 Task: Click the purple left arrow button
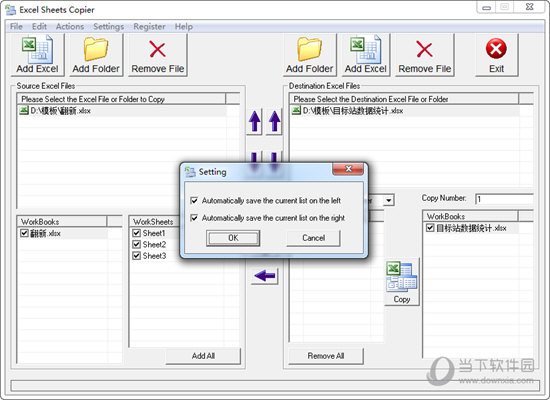264,276
